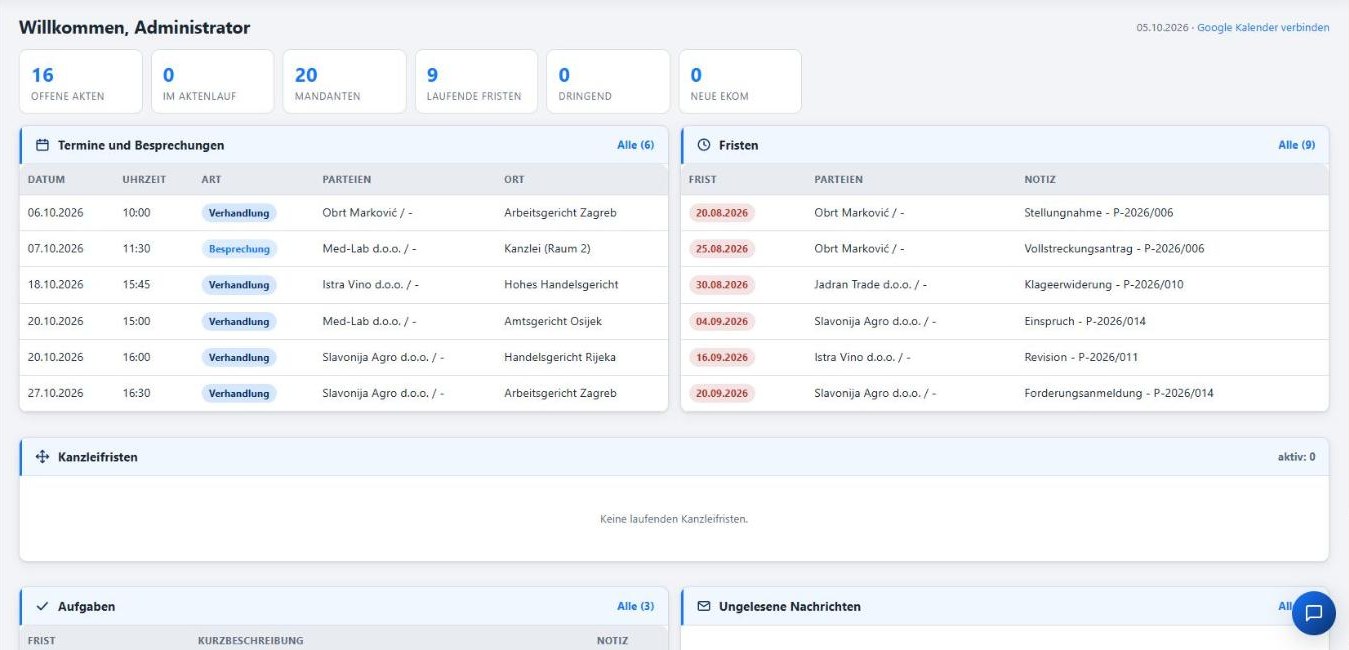Click the 07.10.2026 date cell
This screenshot has height=650, width=1349.
pyautogui.click(x=56, y=249)
